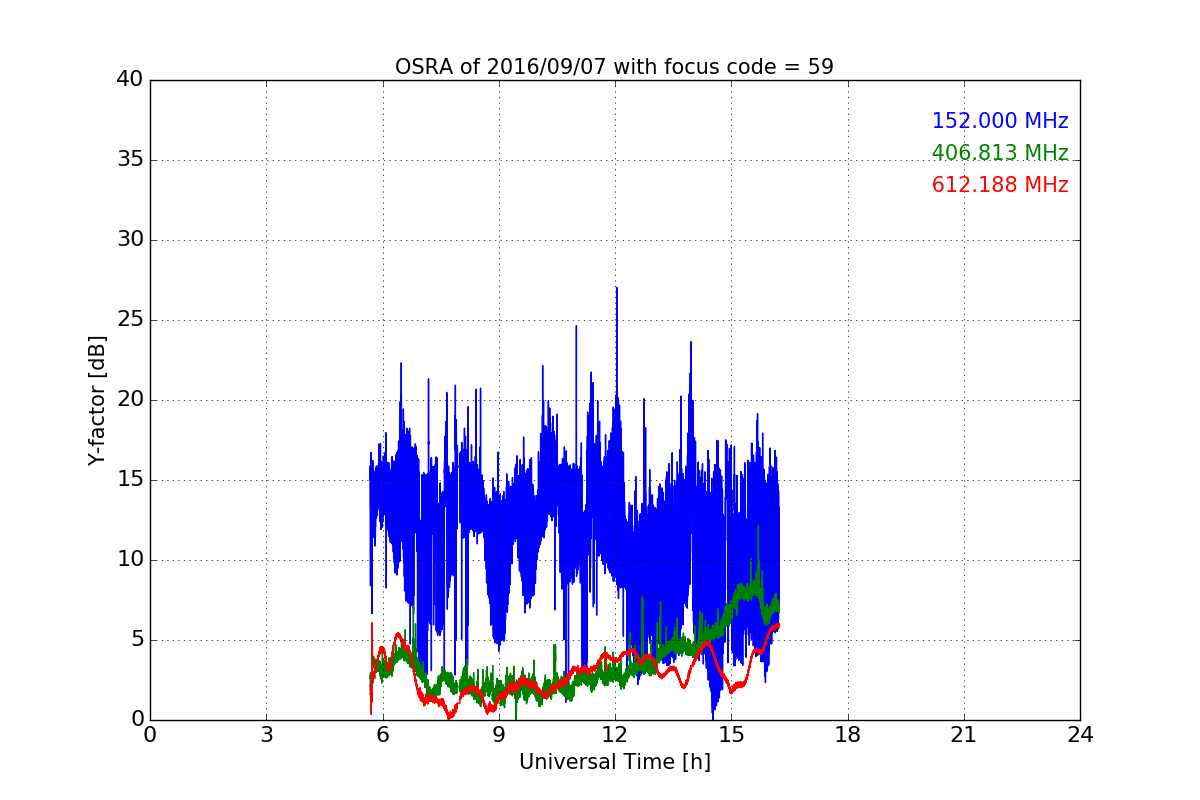Click the plot title 'OSRA of 2016/09/07 with focus code = 59'
This screenshot has height=800, width=1200.
point(614,67)
